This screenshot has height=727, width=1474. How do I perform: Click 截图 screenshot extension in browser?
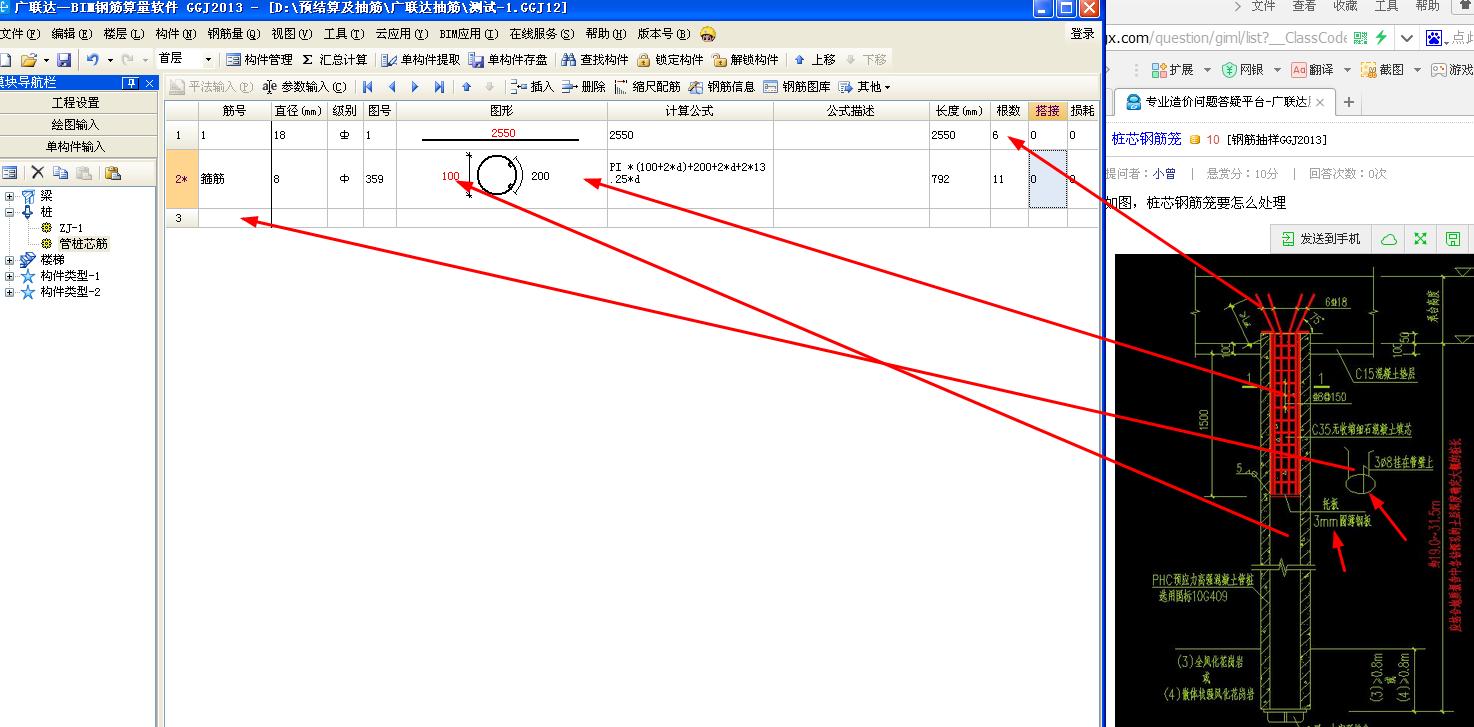(x=1382, y=69)
